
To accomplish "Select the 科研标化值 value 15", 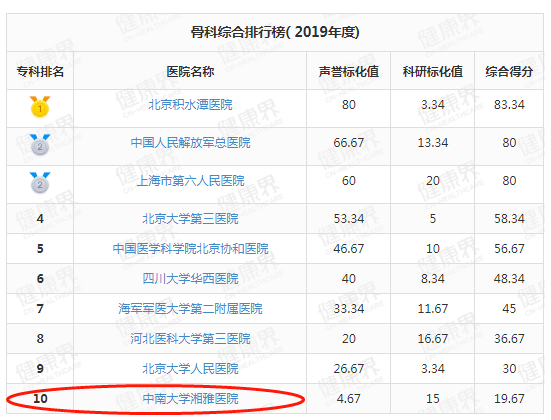I will (x=433, y=399).
